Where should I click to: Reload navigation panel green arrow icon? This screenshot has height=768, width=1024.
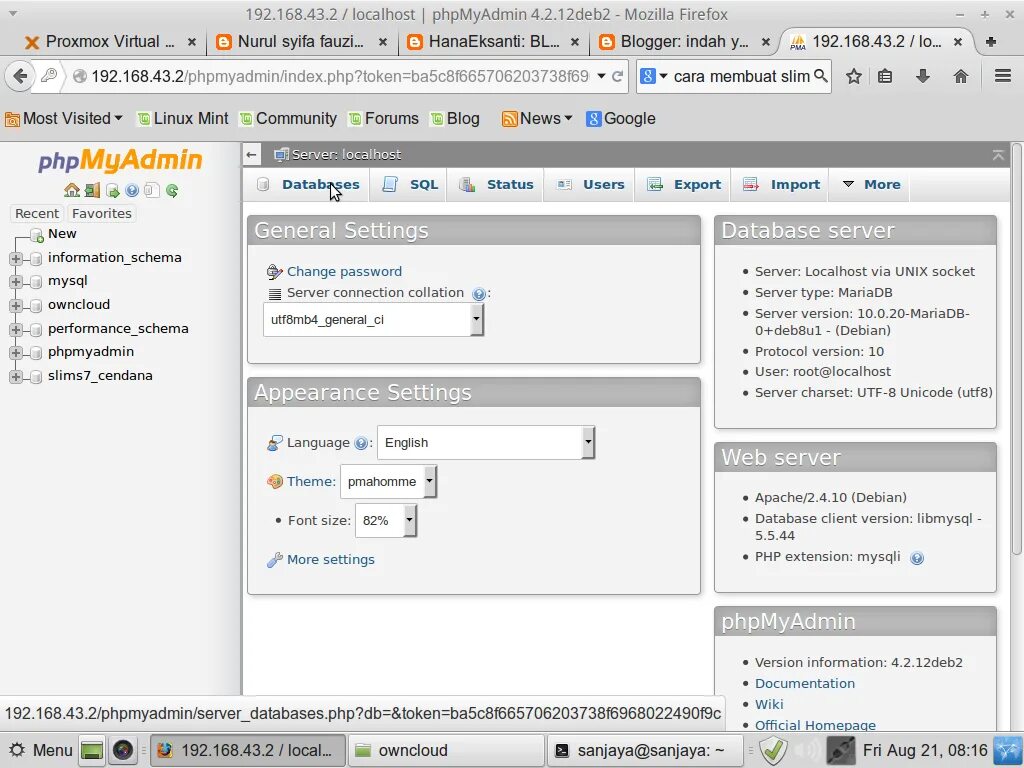tap(172, 190)
